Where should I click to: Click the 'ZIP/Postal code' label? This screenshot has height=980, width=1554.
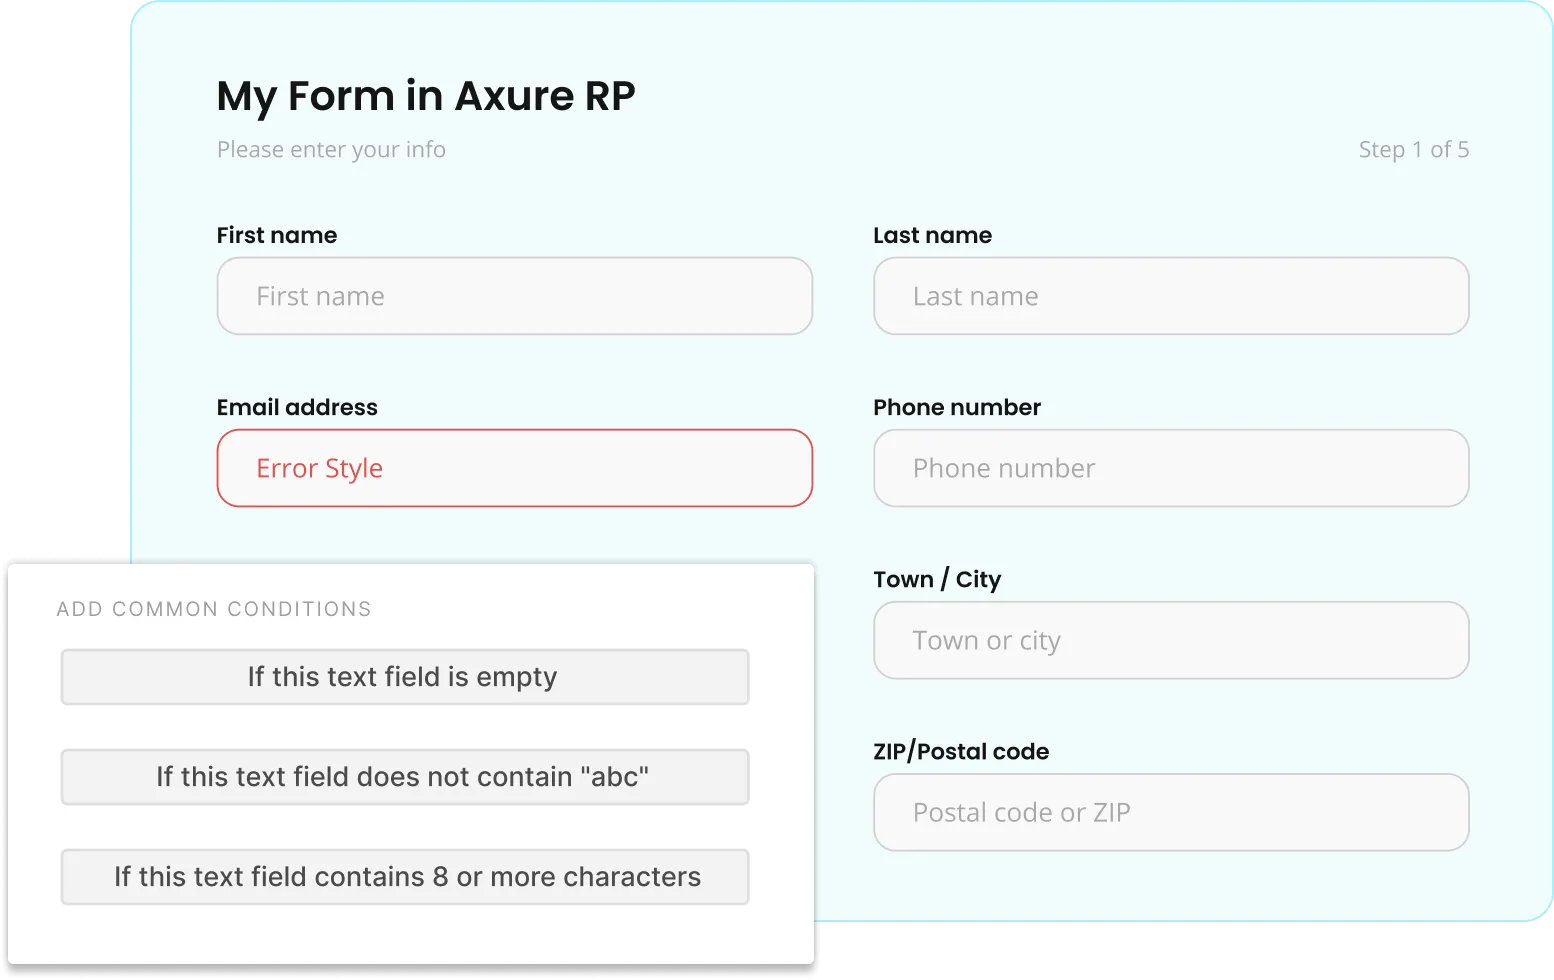tap(961, 751)
